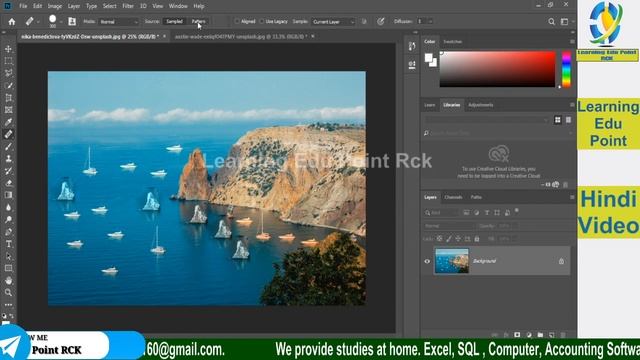Image resolution: width=640 pixels, height=360 pixels.
Task: Click the add layer mask icon
Action: [517, 335]
